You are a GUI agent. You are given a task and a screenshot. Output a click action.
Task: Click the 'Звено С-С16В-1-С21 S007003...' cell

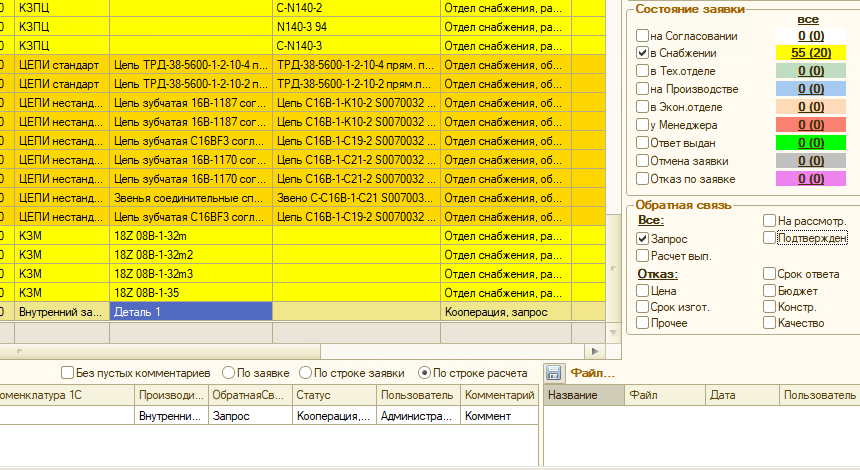[357, 197]
